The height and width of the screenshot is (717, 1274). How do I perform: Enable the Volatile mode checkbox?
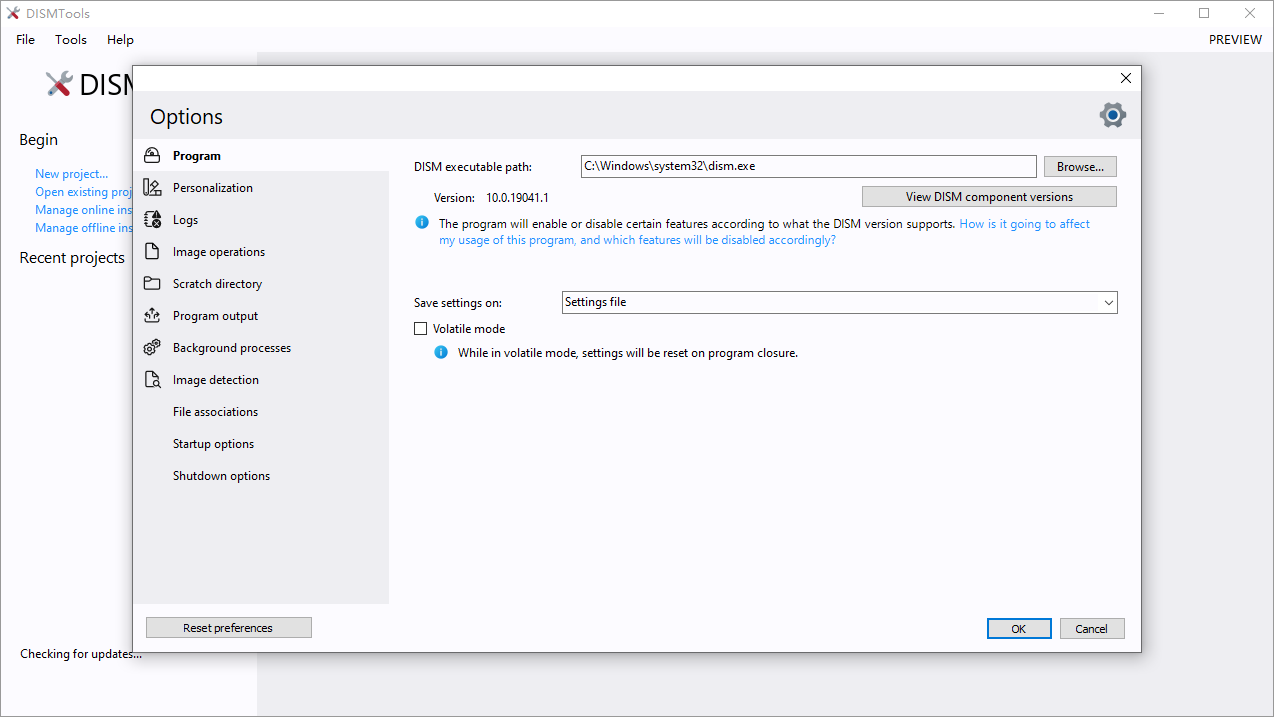click(421, 329)
